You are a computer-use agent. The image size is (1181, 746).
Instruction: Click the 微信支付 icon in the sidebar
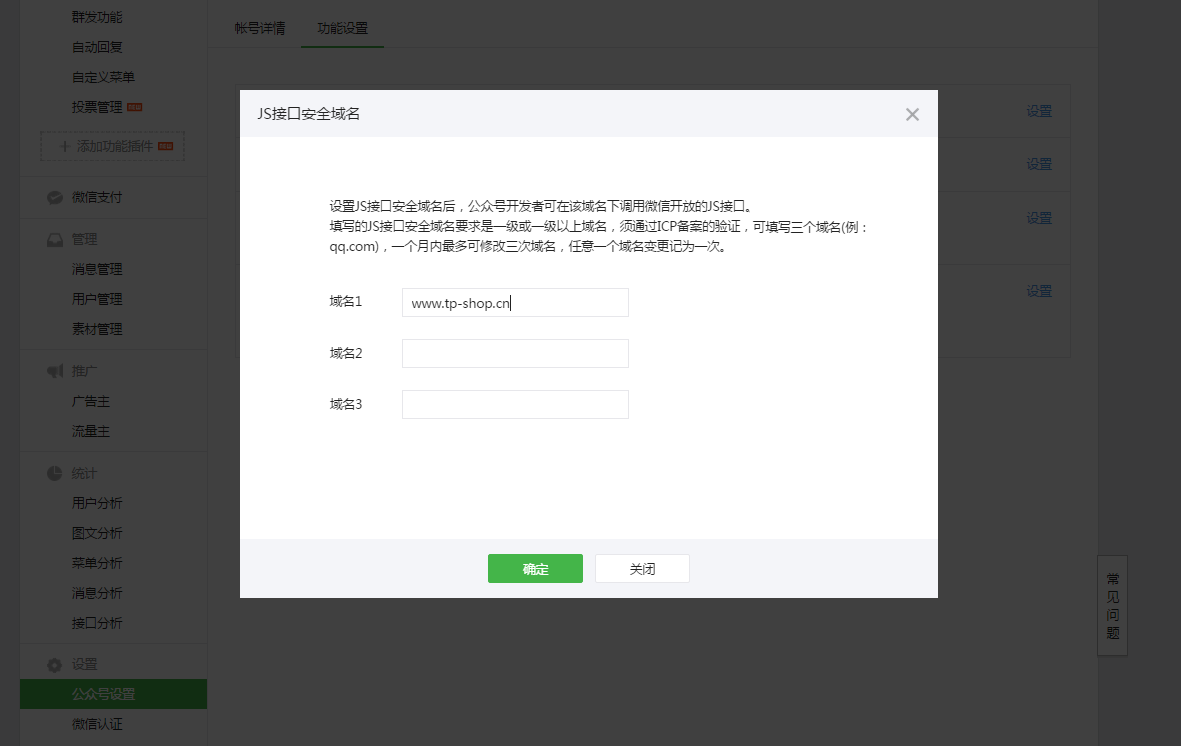(x=55, y=197)
